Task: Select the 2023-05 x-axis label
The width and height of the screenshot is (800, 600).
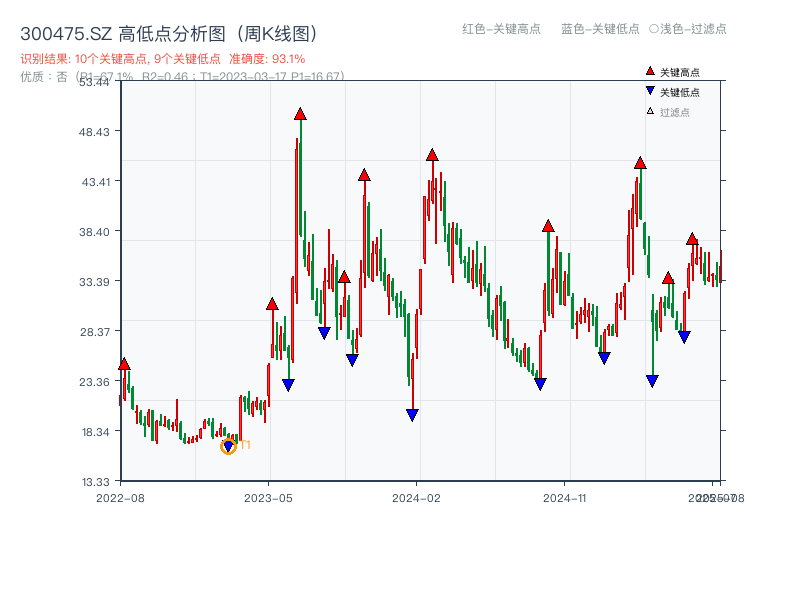Action: tap(266, 495)
